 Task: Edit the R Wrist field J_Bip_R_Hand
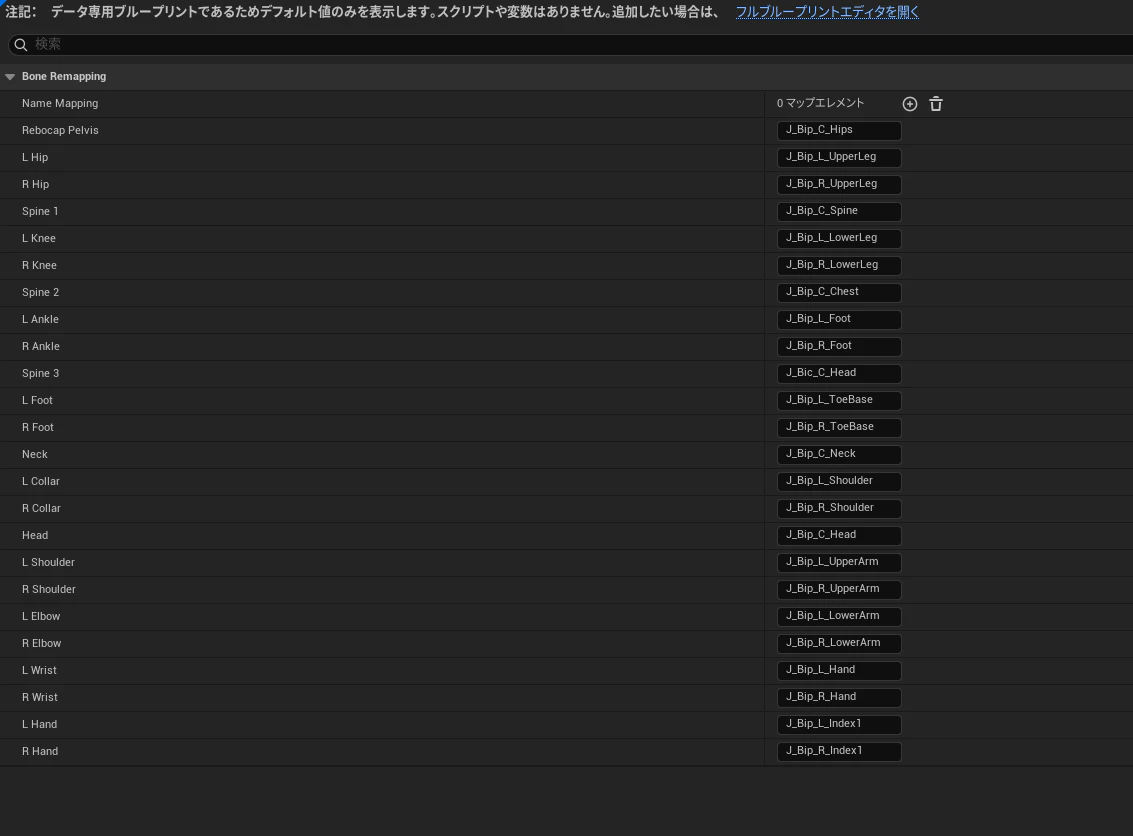coord(839,697)
